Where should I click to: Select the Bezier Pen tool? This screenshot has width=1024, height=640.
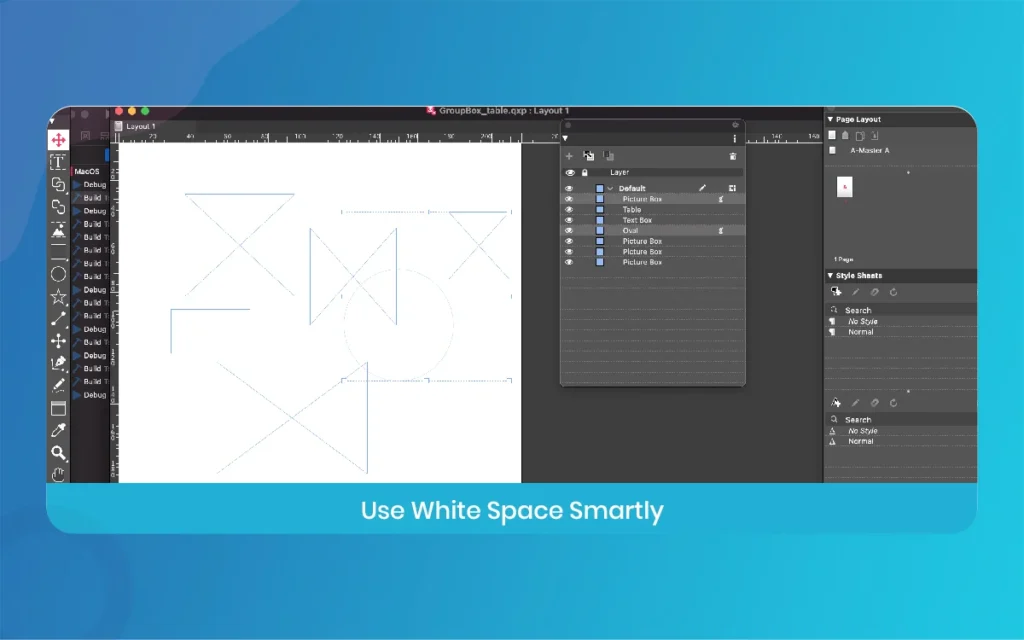click(58, 363)
